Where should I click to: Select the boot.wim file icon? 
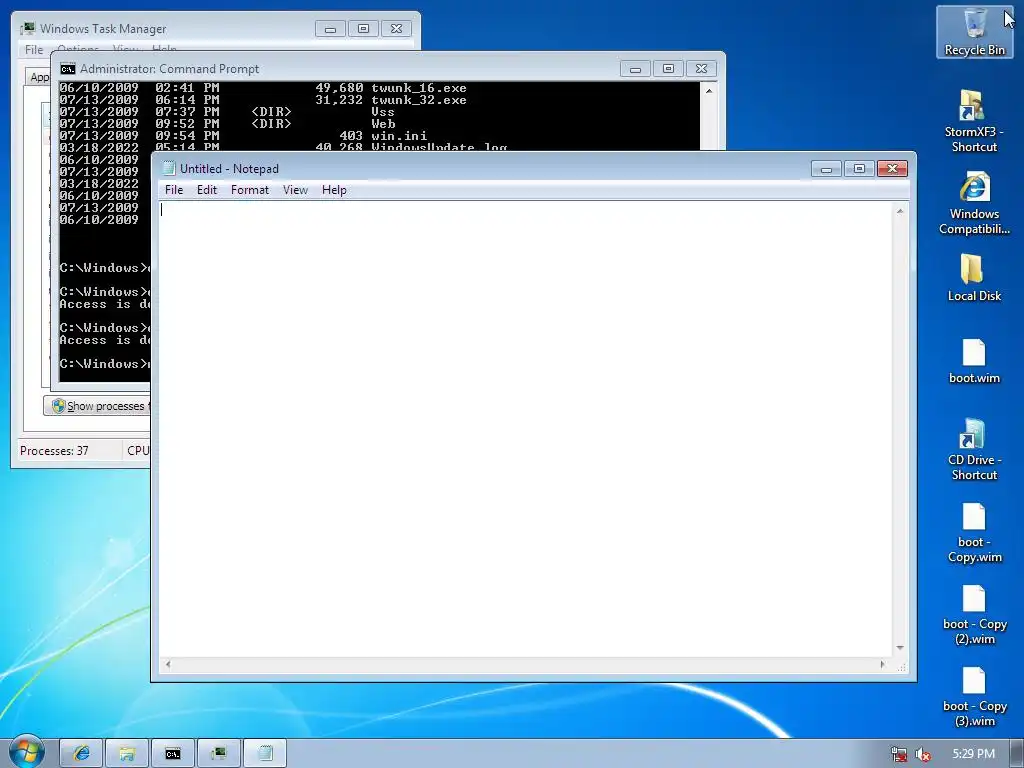coord(974,361)
